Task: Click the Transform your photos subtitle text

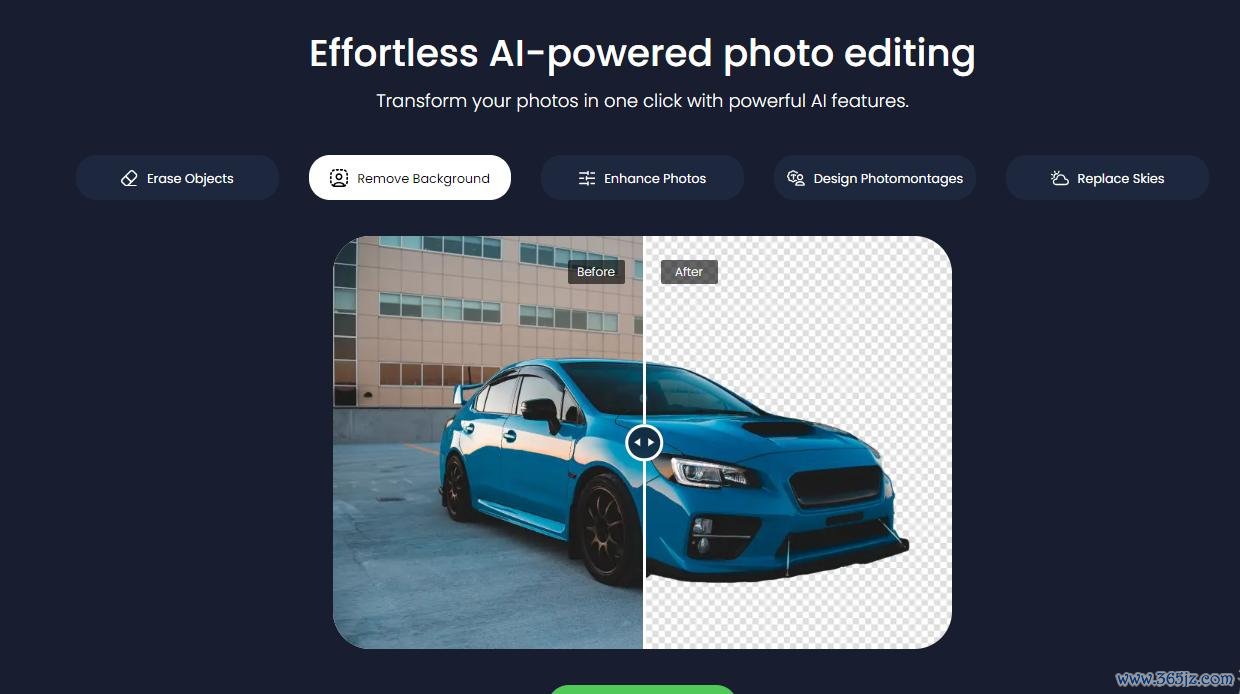Action: click(642, 101)
